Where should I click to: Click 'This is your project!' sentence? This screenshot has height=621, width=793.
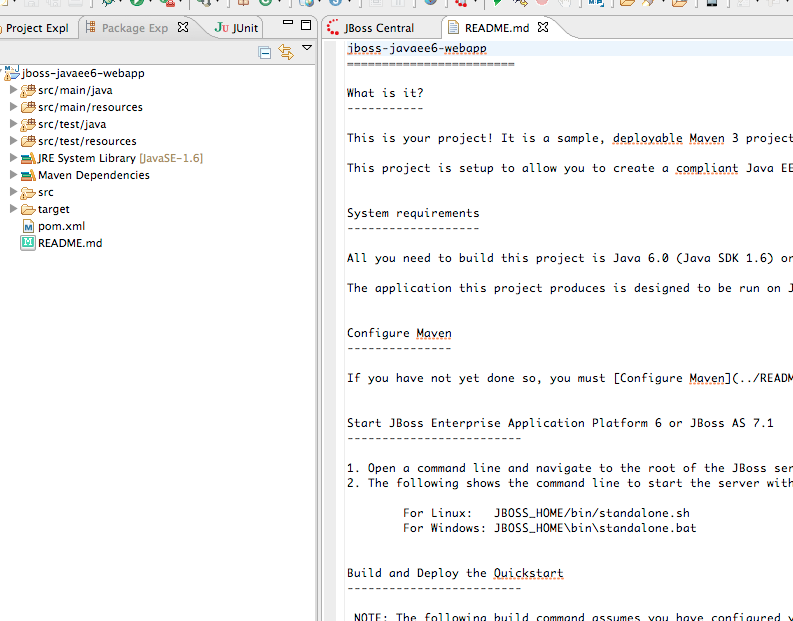pyautogui.click(x=570, y=138)
